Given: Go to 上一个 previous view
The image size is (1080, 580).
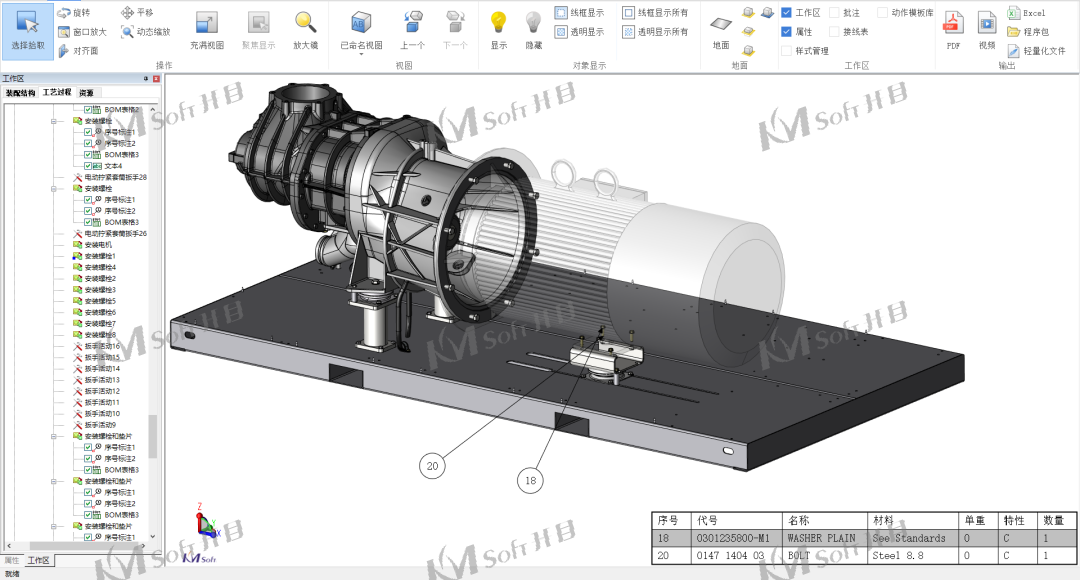Looking at the screenshot, I should [412, 30].
